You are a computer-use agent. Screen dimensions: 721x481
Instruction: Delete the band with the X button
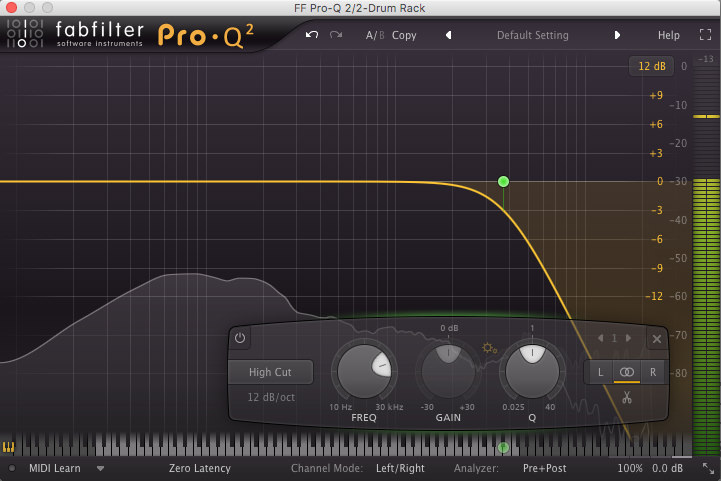click(x=657, y=339)
